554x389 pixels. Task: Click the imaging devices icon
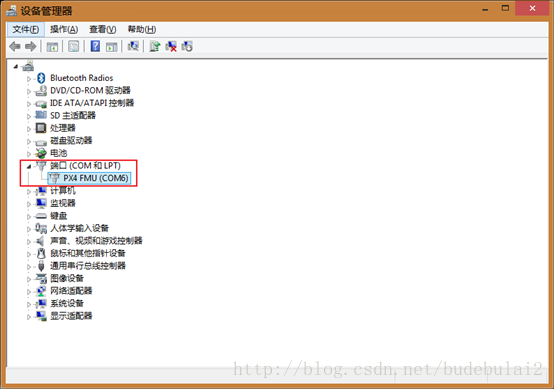(x=41, y=278)
